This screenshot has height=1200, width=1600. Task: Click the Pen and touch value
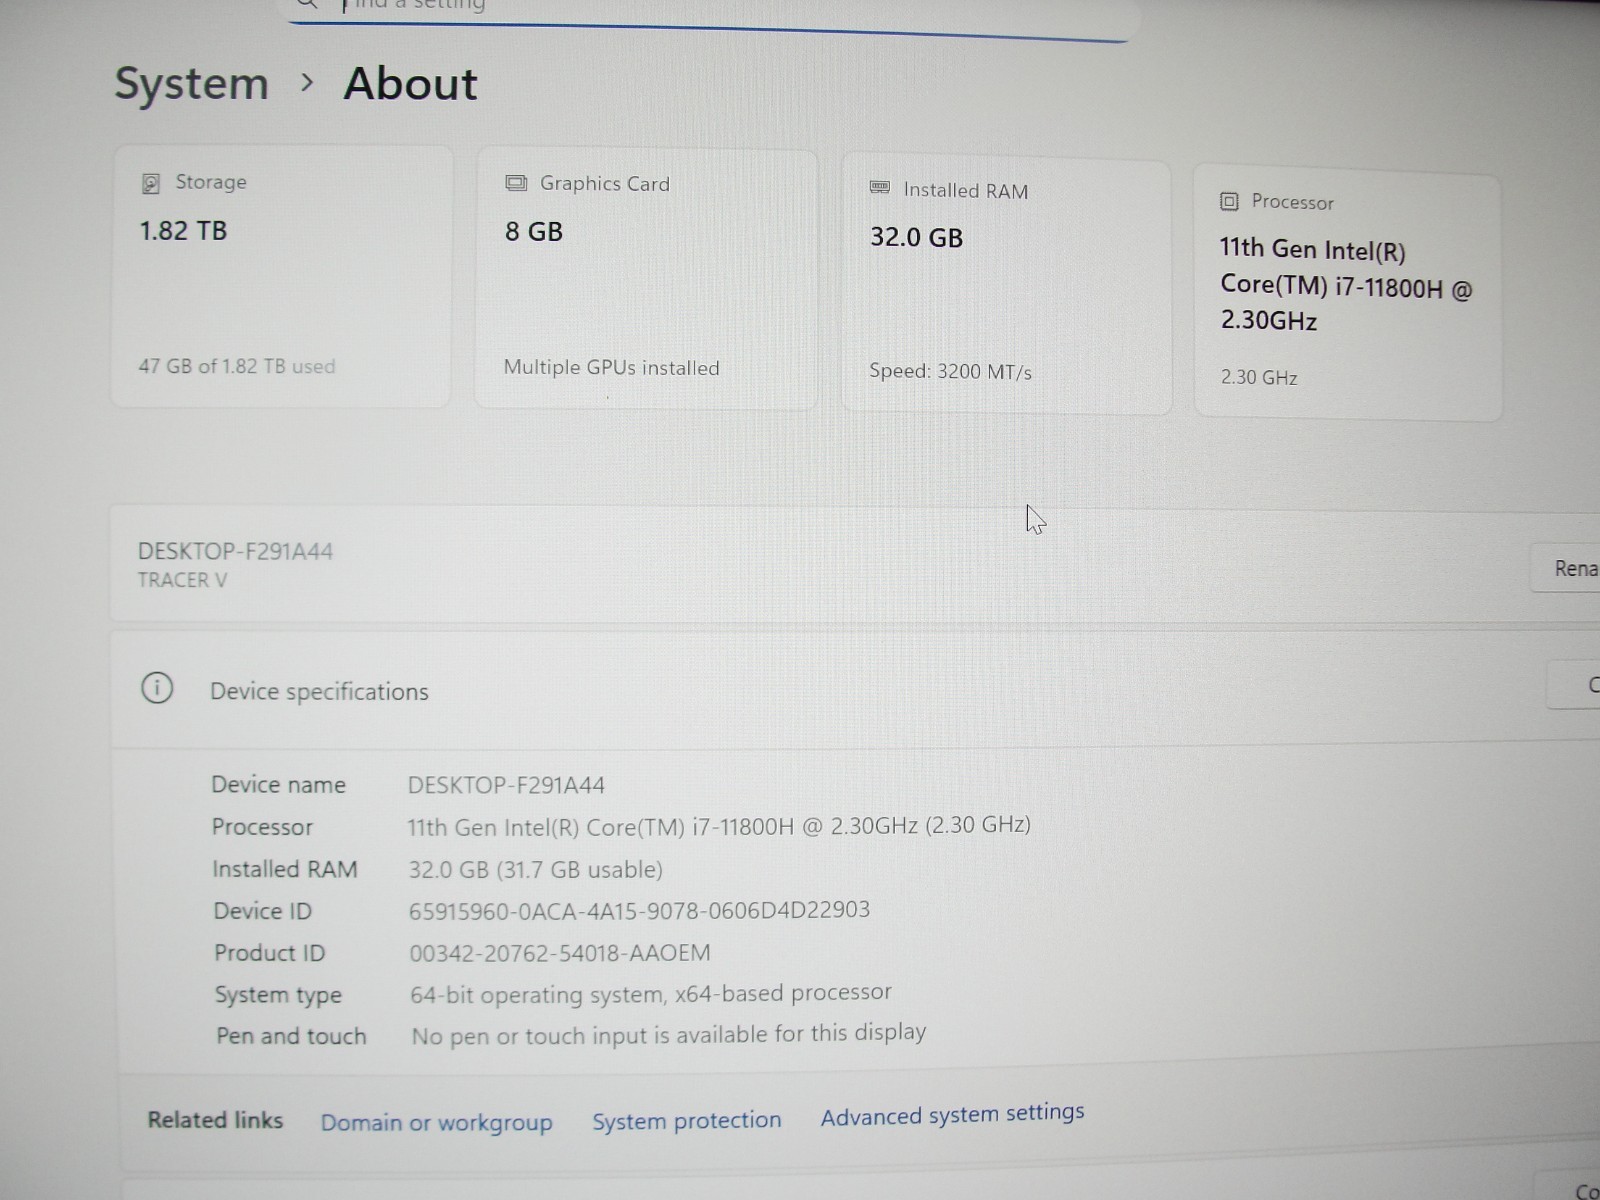click(669, 1033)
